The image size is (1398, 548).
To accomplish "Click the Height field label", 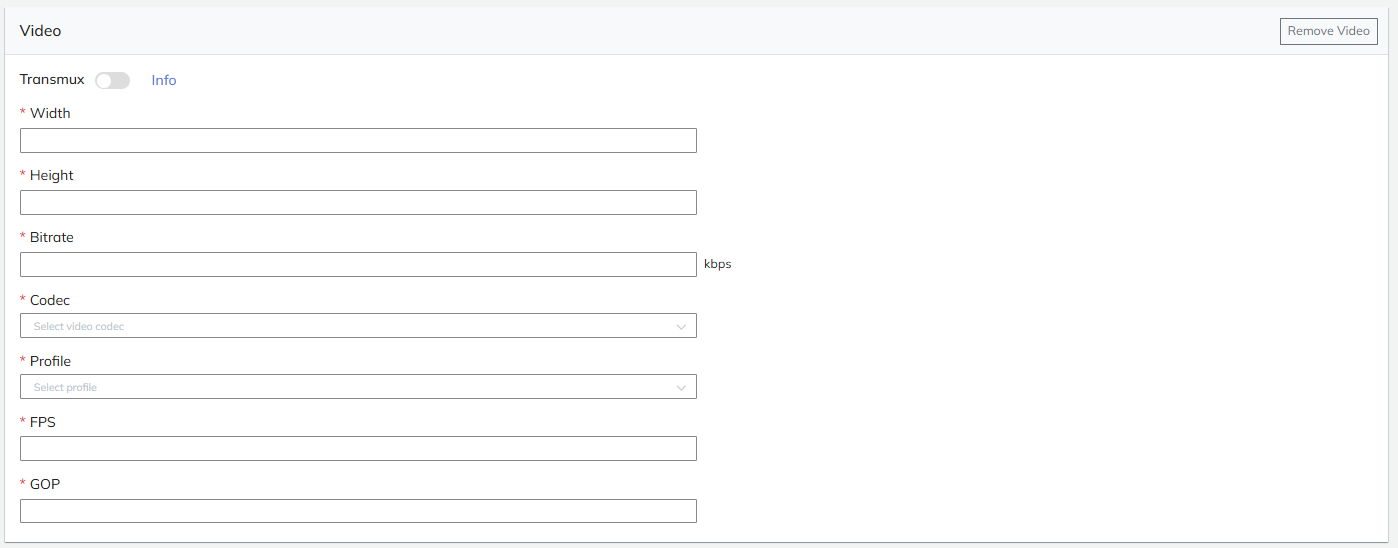I will click(x=52, y=175).
